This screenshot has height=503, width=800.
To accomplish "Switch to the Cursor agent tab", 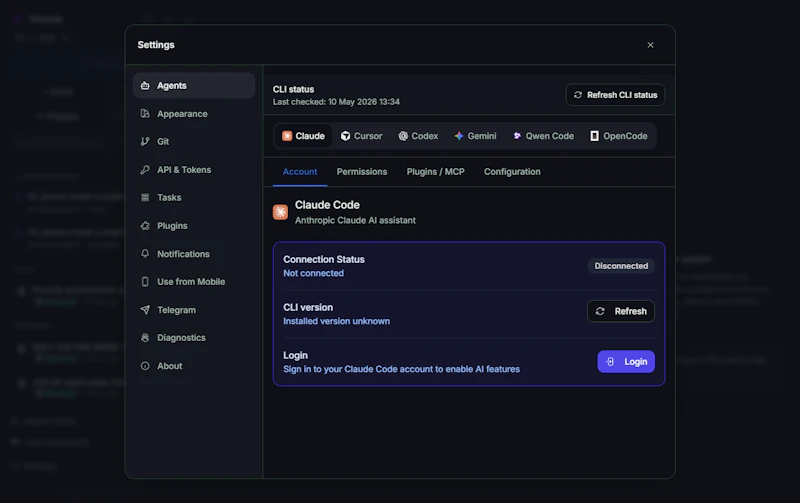I will tap(361, 136).
